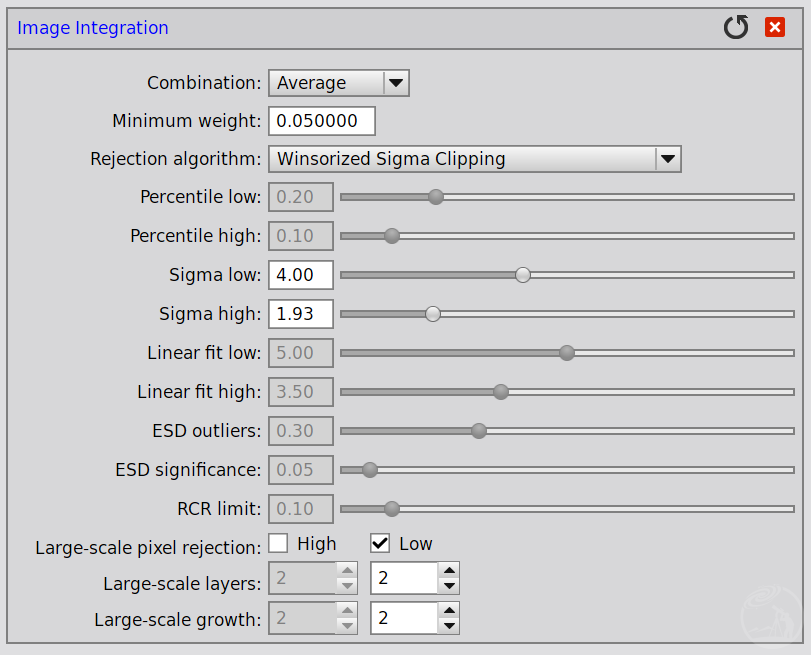Click the Sigma low slider handle

[x=522, y=275]
